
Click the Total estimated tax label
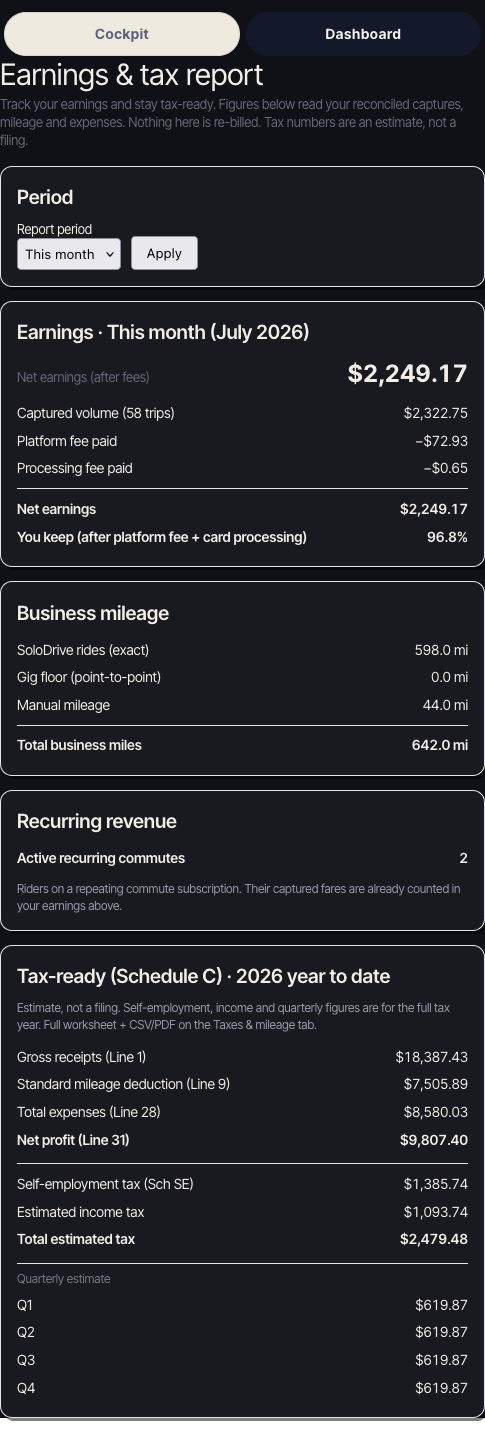[76, 1239]
